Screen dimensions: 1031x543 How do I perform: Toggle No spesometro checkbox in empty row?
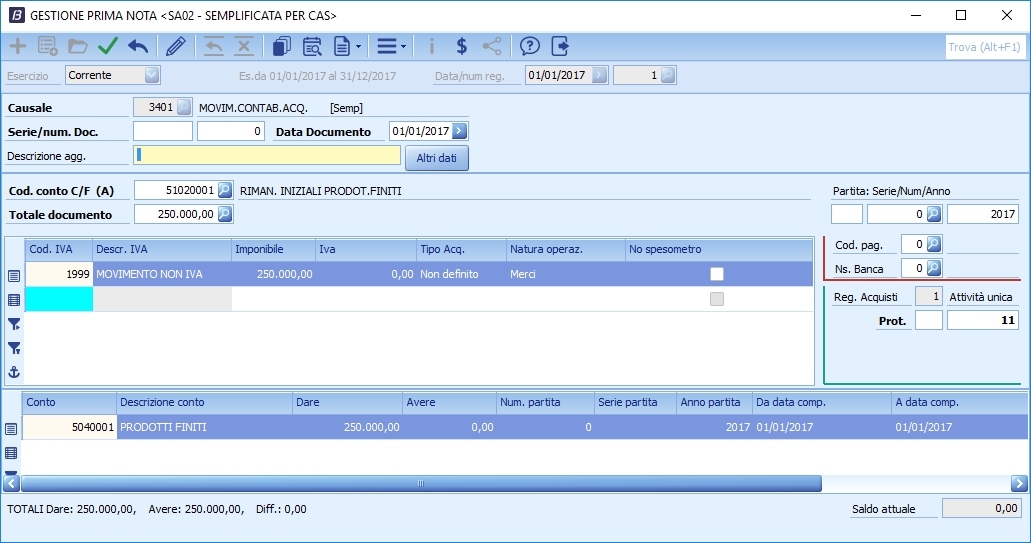(717, 299)
